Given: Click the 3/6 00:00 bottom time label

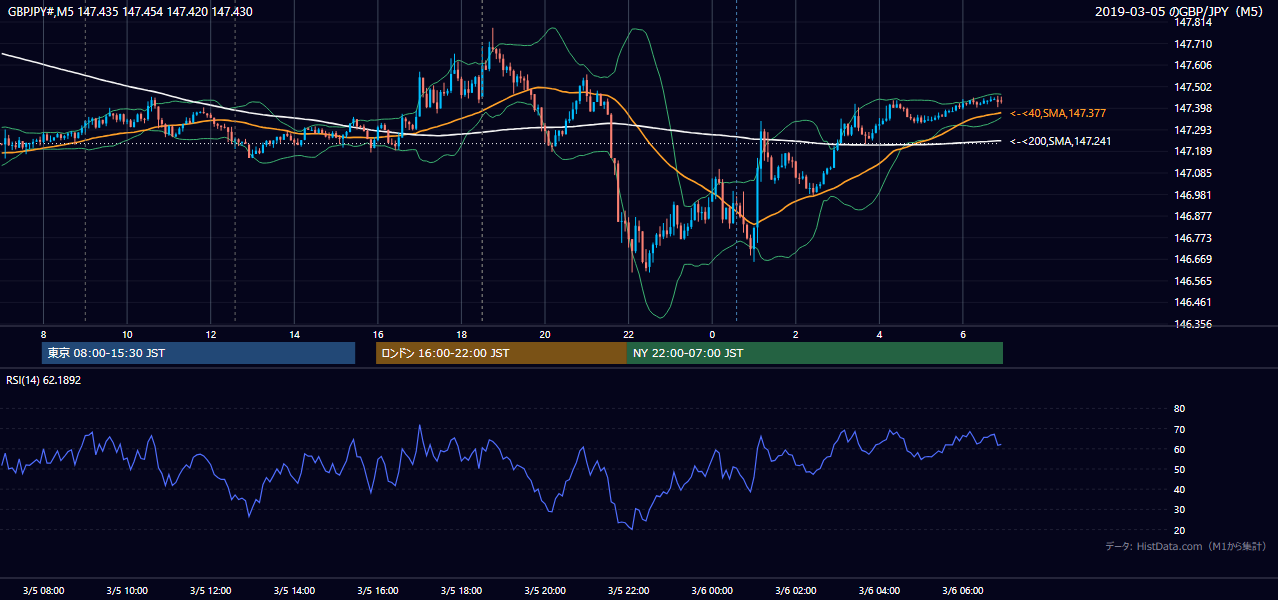Looking at the screenshot, I should point(712,590).
